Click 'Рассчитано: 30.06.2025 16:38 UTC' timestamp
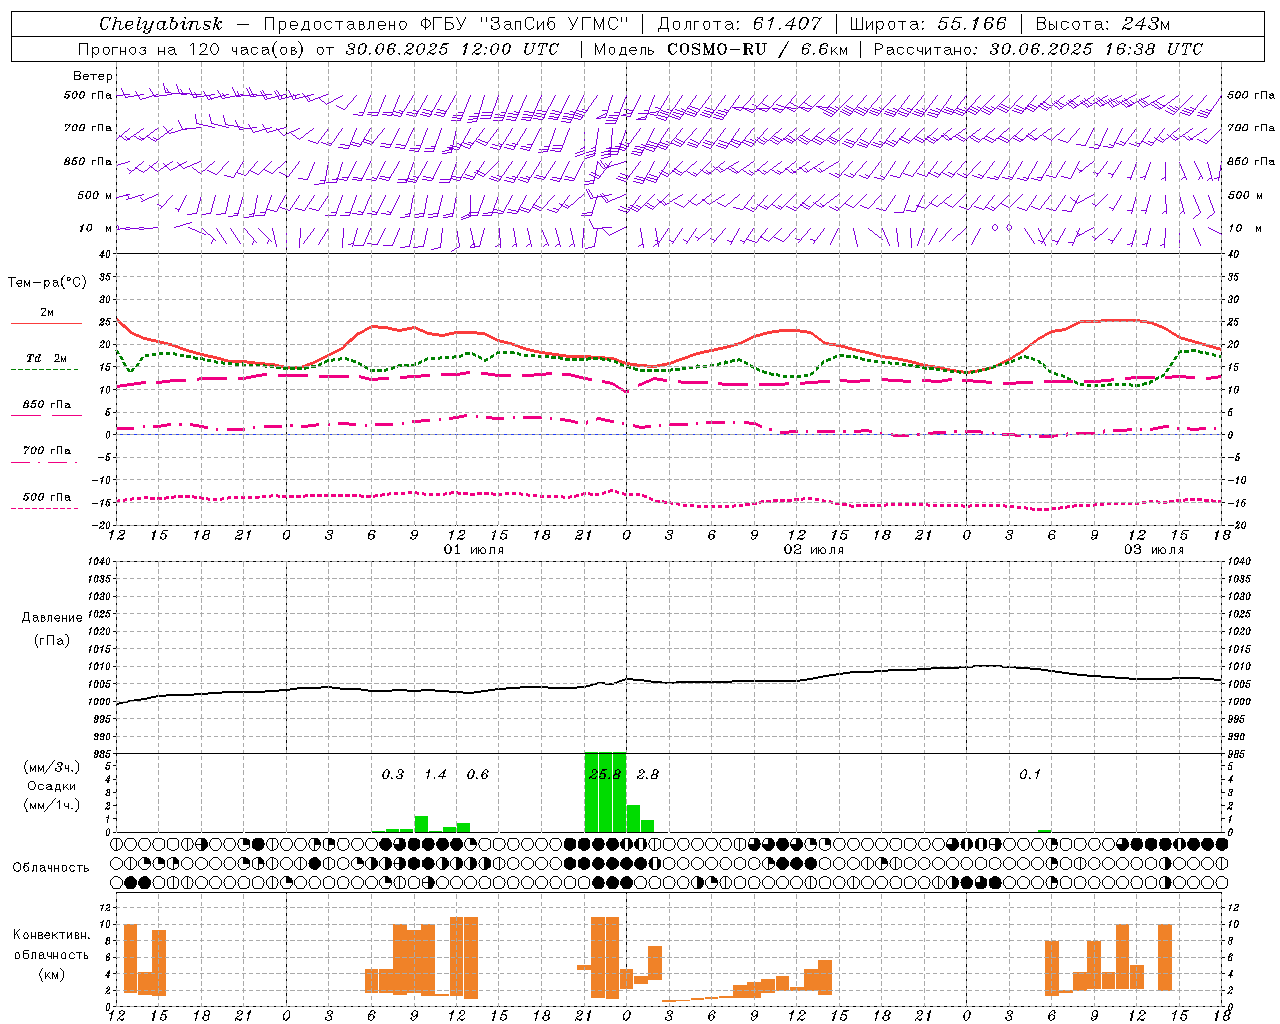The image size is (1280, 1024). point(1038,49)
